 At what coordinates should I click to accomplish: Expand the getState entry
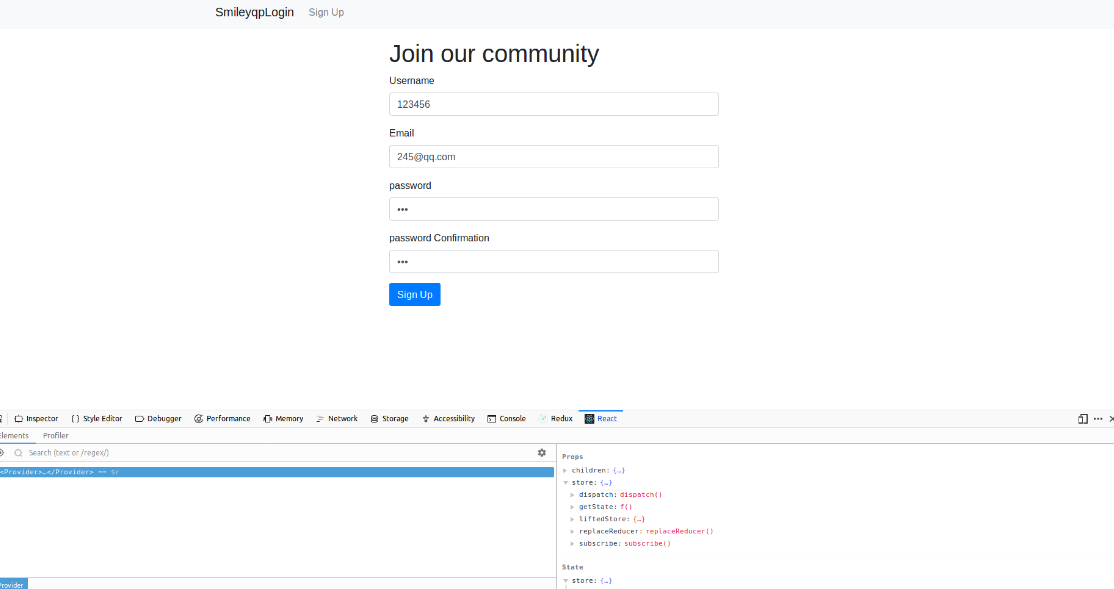(573, 507)
